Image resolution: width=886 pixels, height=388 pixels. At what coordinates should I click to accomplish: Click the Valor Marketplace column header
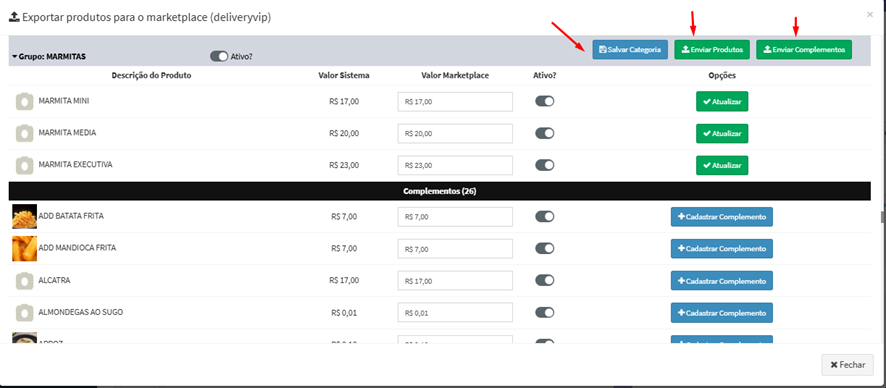point(455,75)
